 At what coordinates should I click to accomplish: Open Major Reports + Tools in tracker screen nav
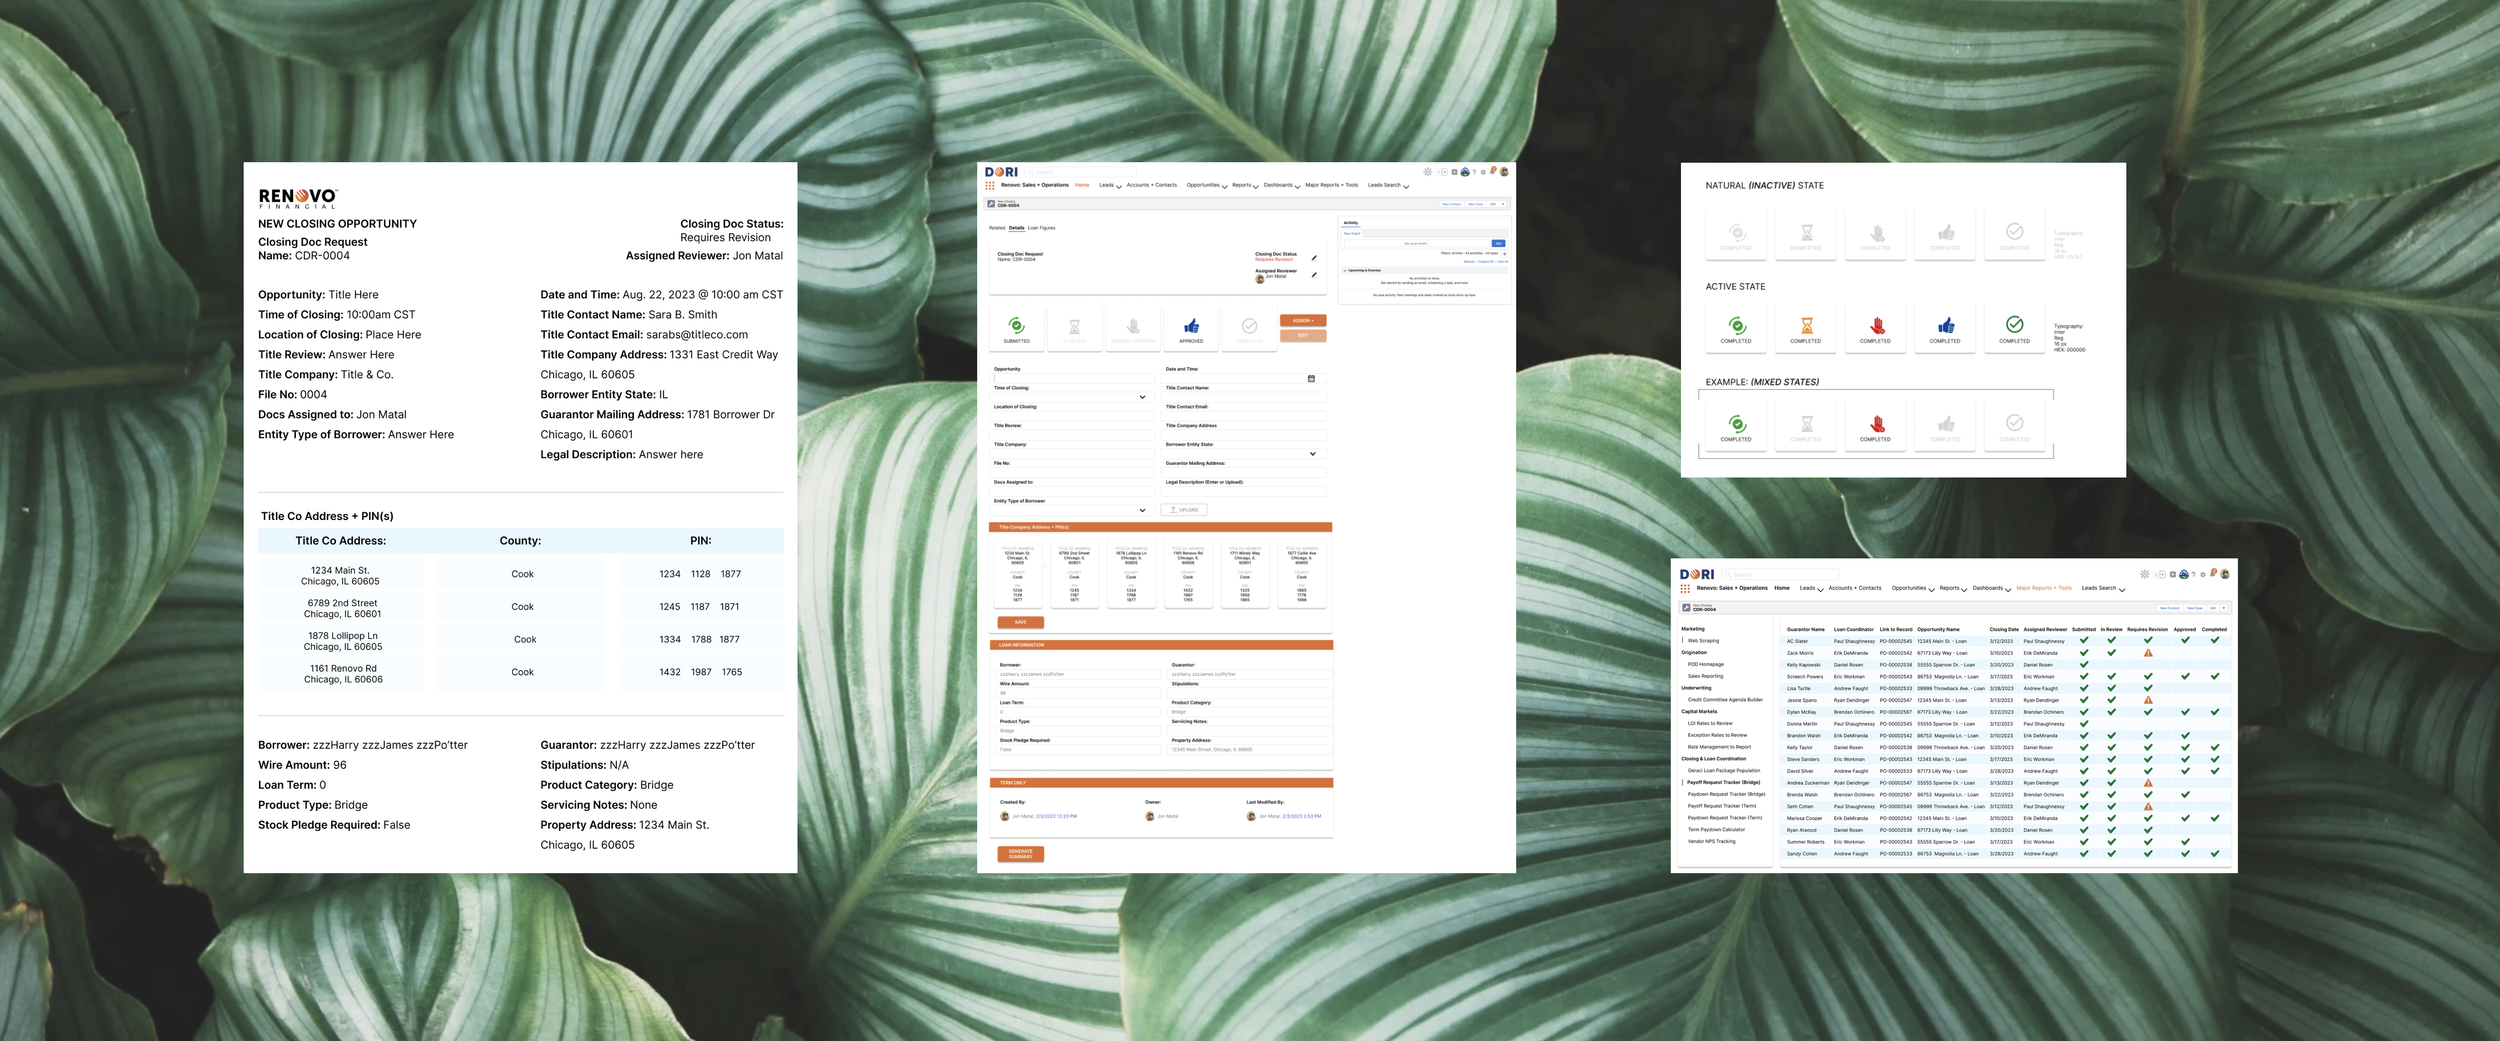tap(2044, 588)
